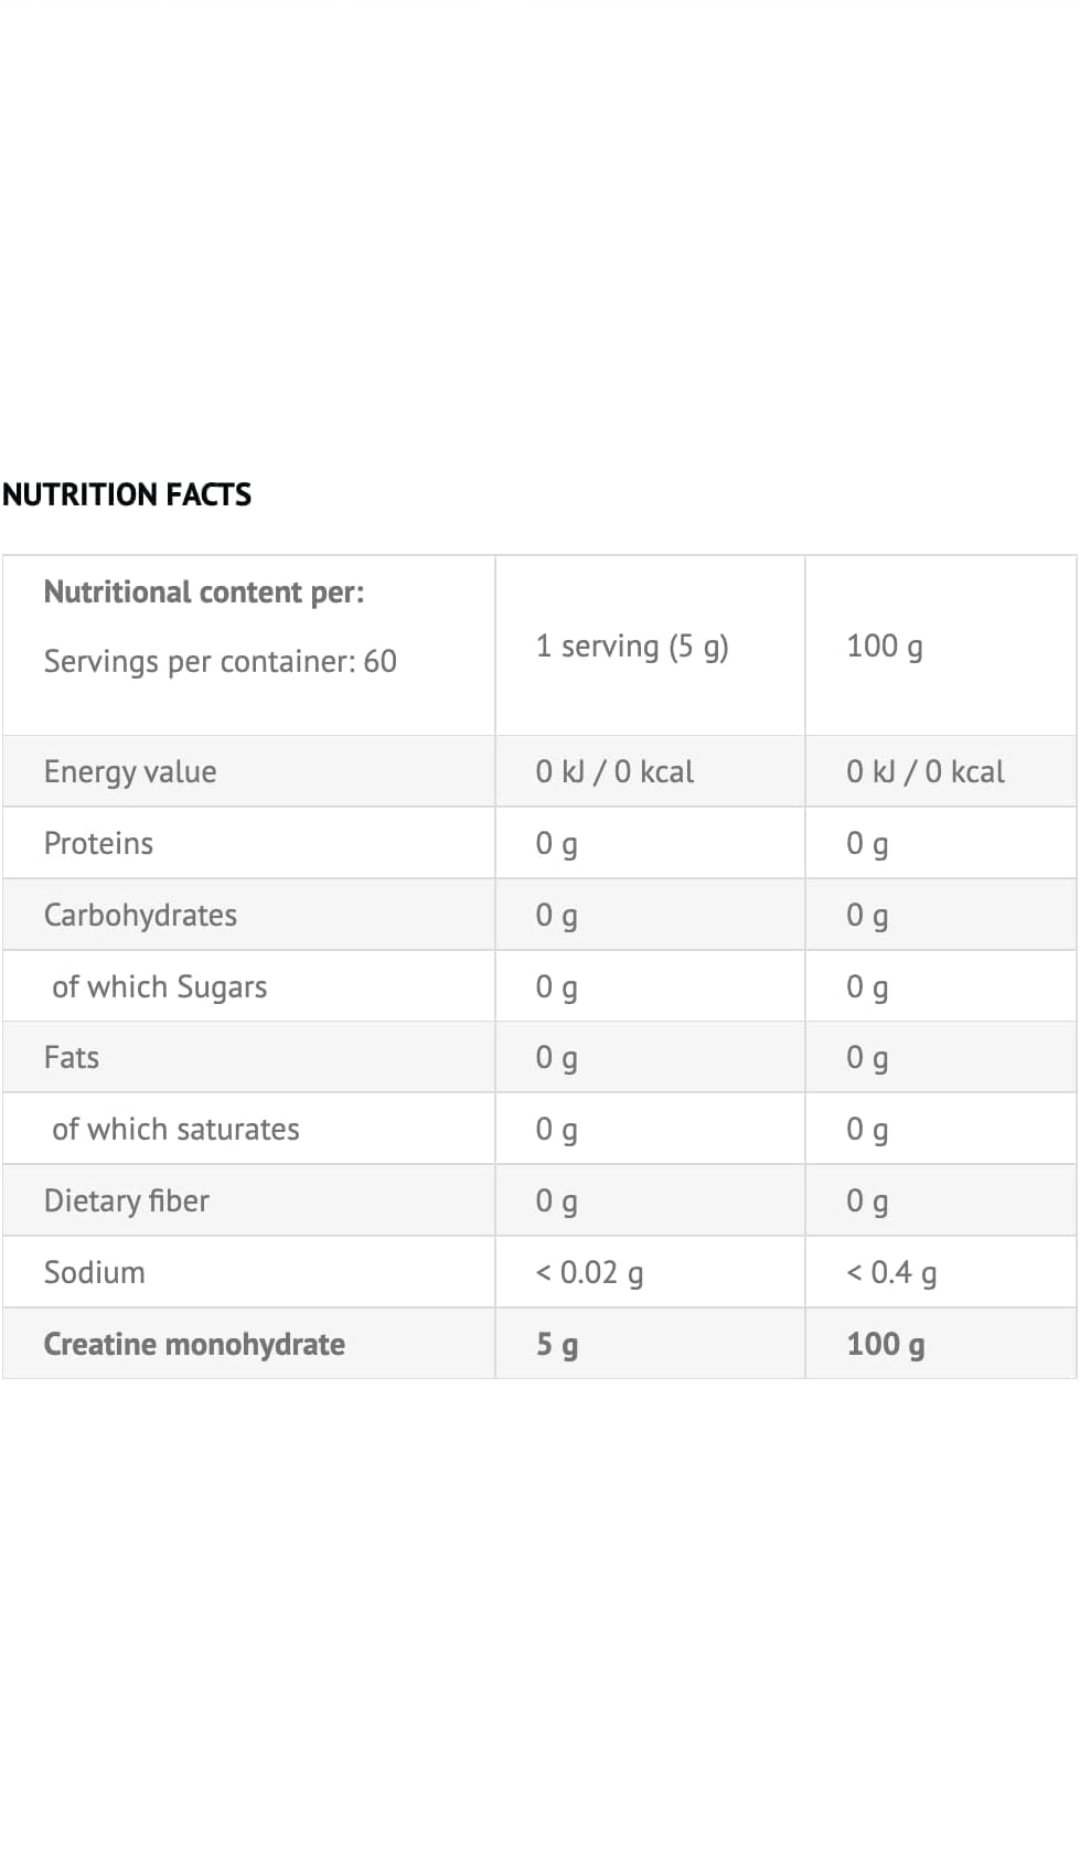Click 'Servings per container: 60' text
The width and height of the screenshot is (1080, 1851).
tap(220, 661)
